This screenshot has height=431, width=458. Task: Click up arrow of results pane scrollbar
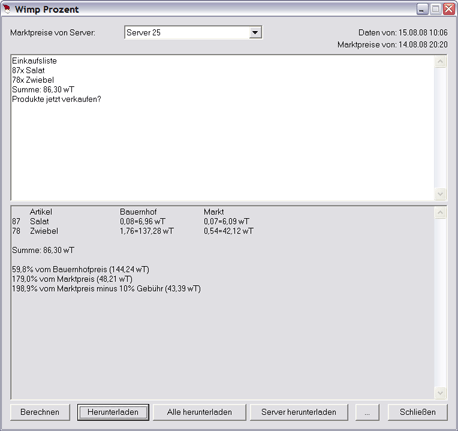(x=440, y=213)
